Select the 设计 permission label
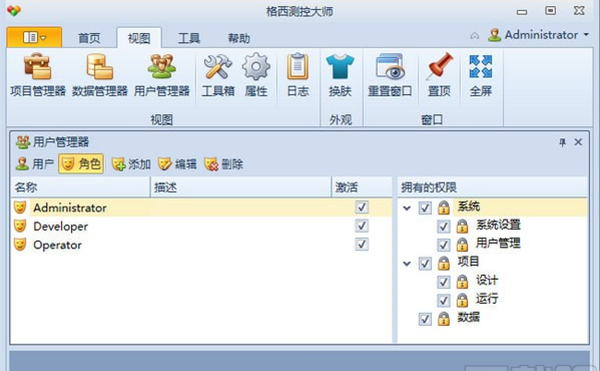The height and width of the screenshot is (371, 600). point(487,280)
